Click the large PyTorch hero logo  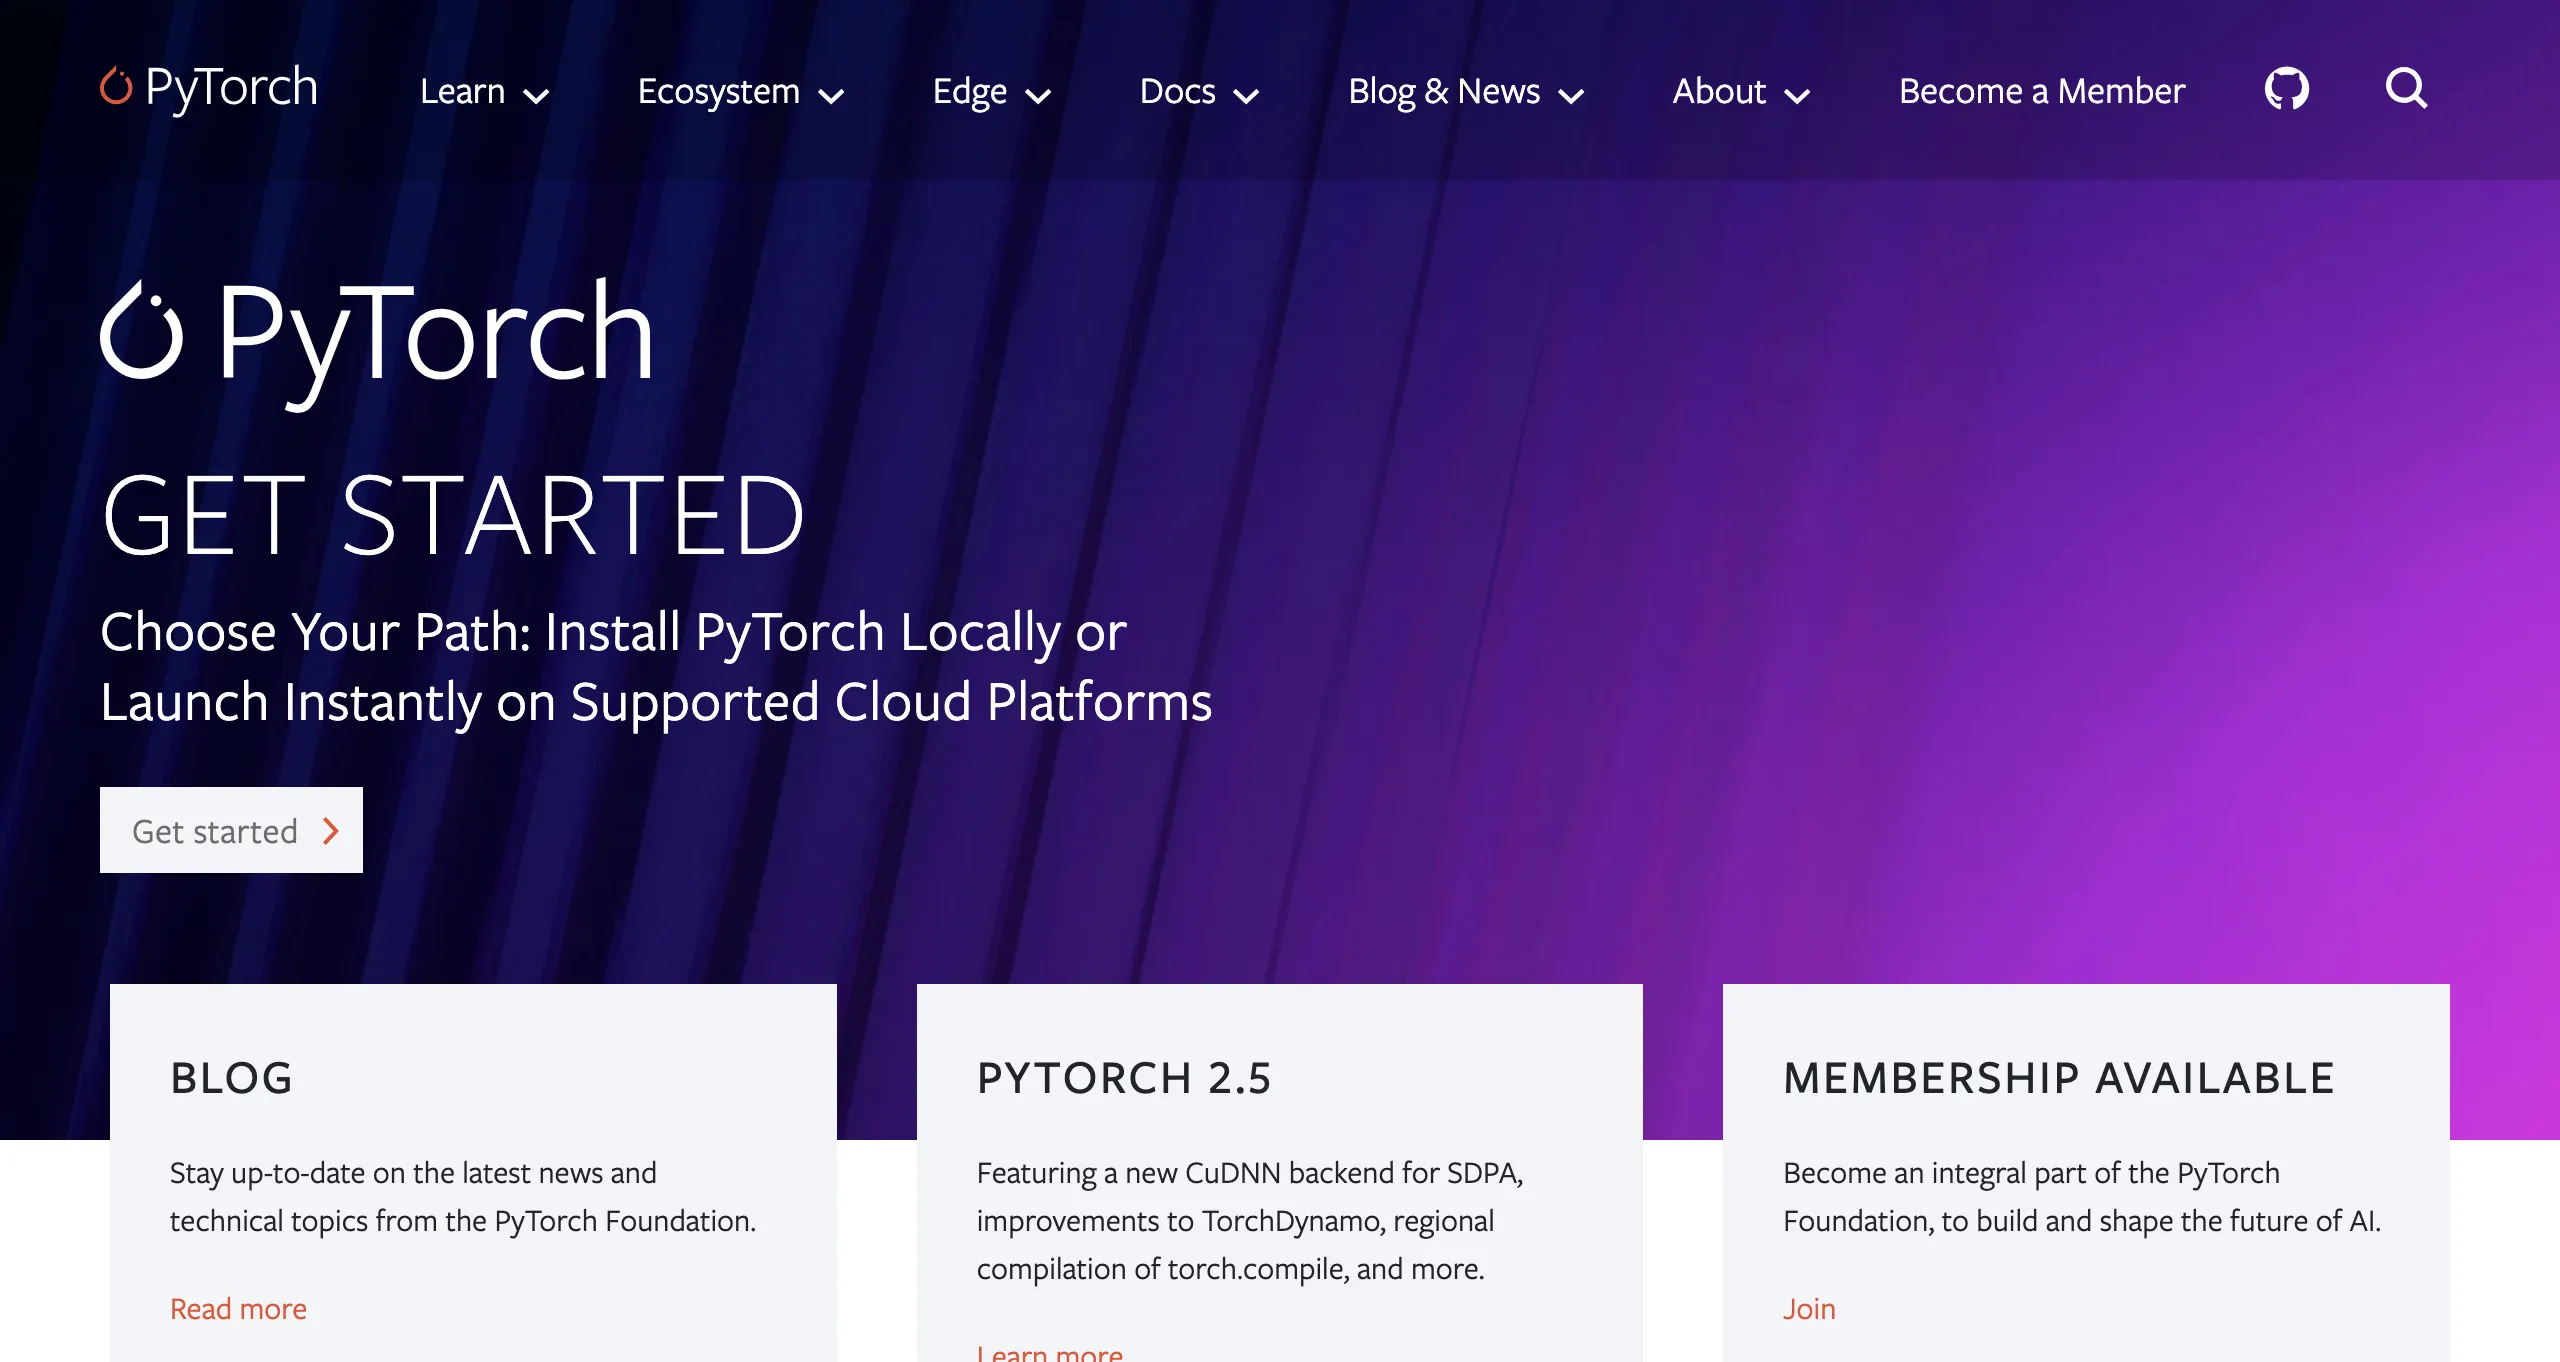(x=377, y=338)
